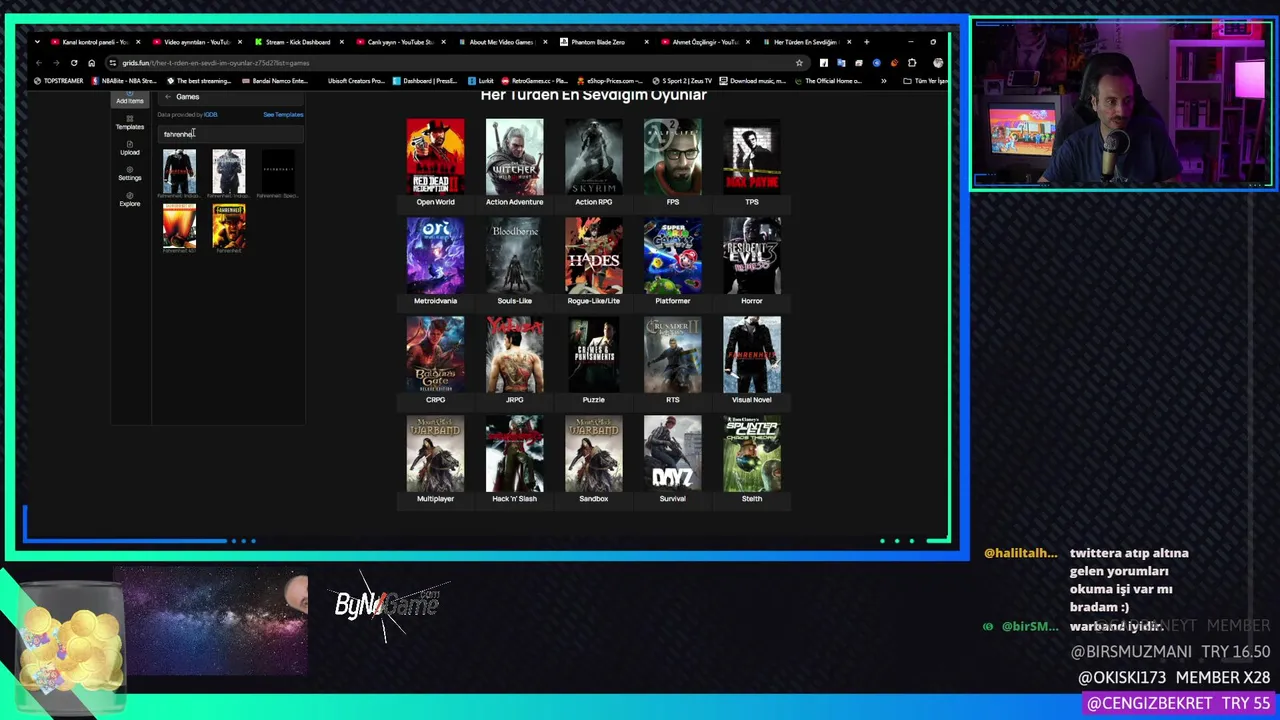
Task: Select the Hades Rogue-Like/Lite cover
Action: pyautogui.click(x=593, y=255)
